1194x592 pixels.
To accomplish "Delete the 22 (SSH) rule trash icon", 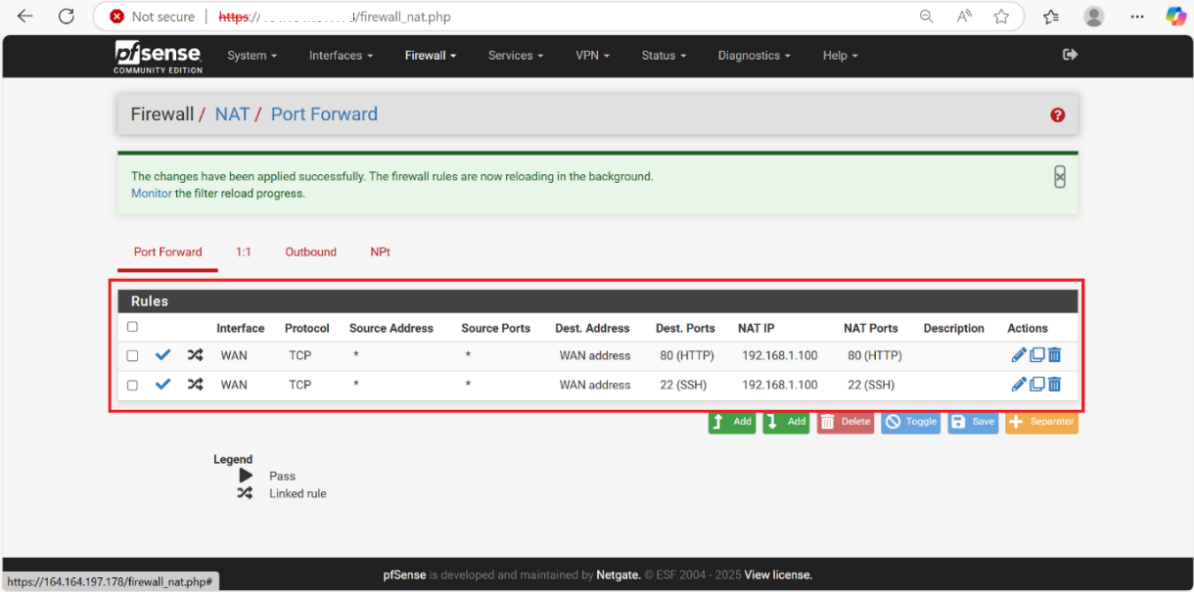I will 1054,385.
